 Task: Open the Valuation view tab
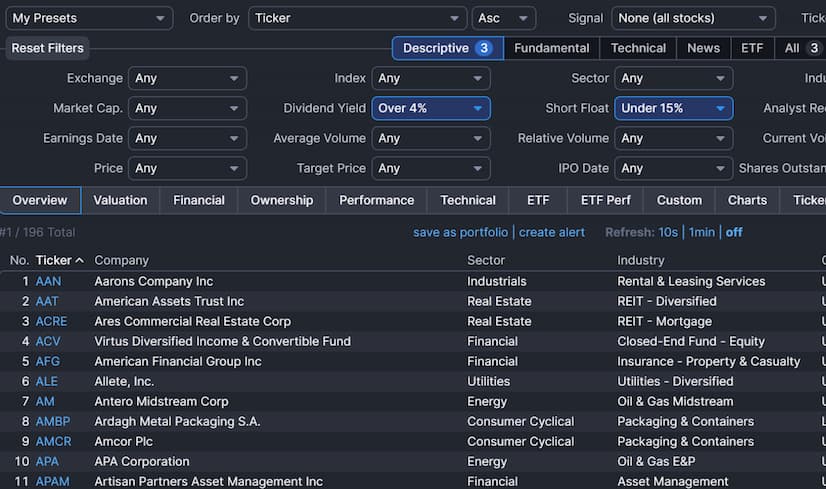[x=120, y=200]
